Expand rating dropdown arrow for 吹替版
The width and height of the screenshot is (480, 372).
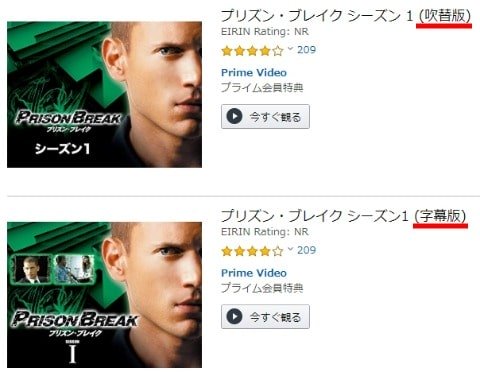click(290, 49)
